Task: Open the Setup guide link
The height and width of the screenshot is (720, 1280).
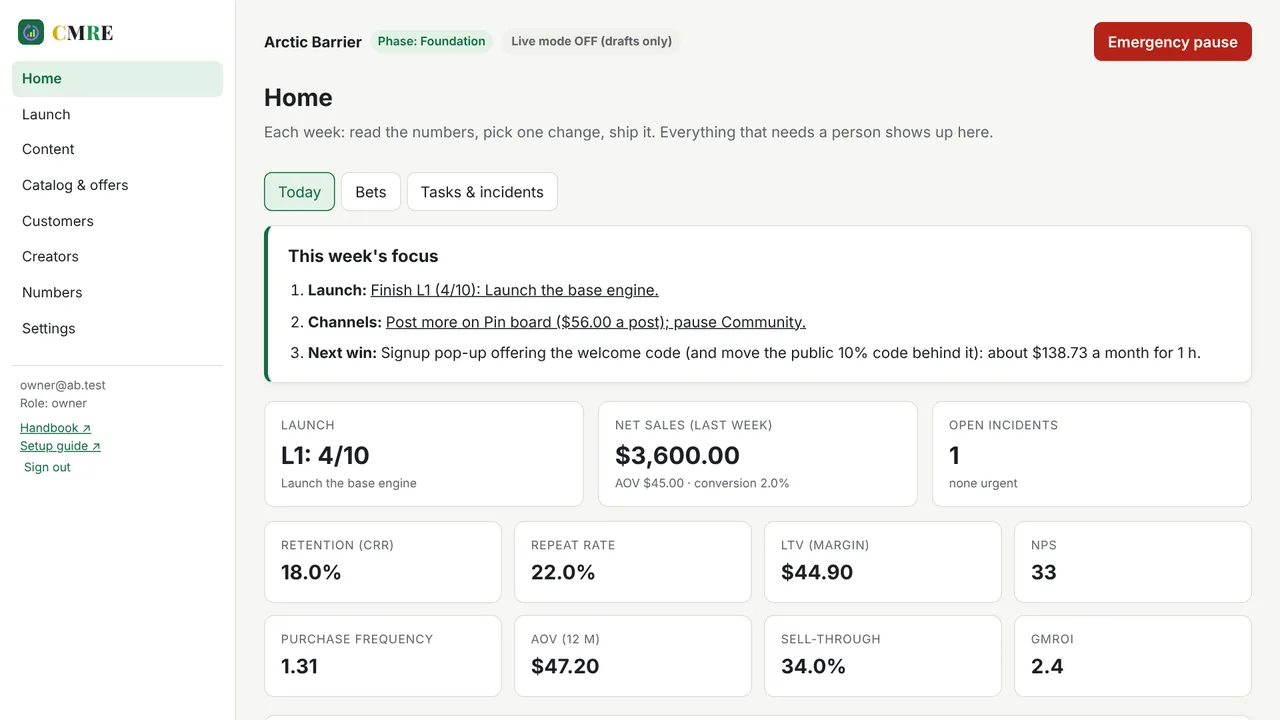Action: click(60, 446)
